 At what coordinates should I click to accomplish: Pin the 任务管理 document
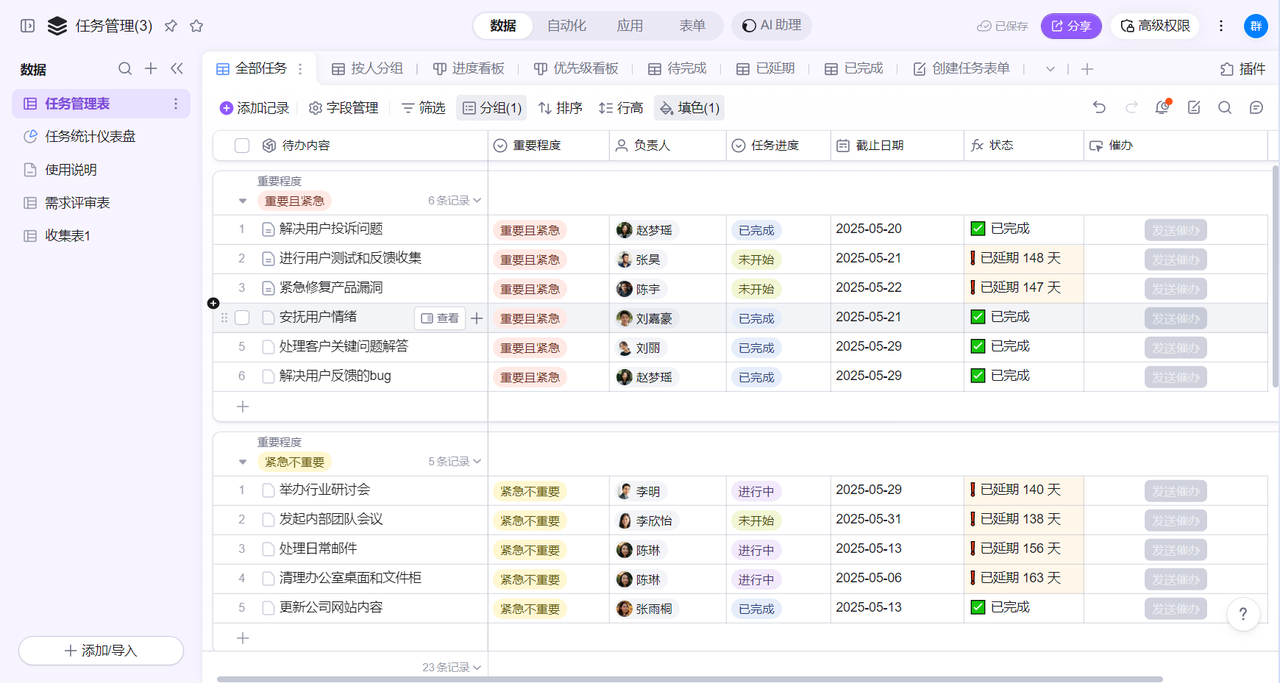pyautogui.click(x=171, y=26)
